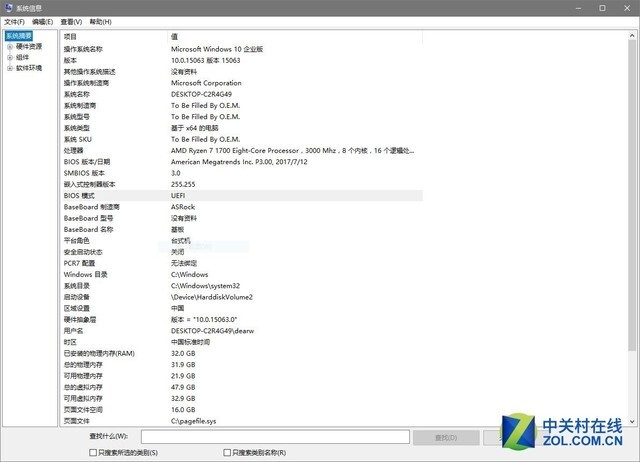Select the 处理器 row label
The image size is (640, 462).
73,151
